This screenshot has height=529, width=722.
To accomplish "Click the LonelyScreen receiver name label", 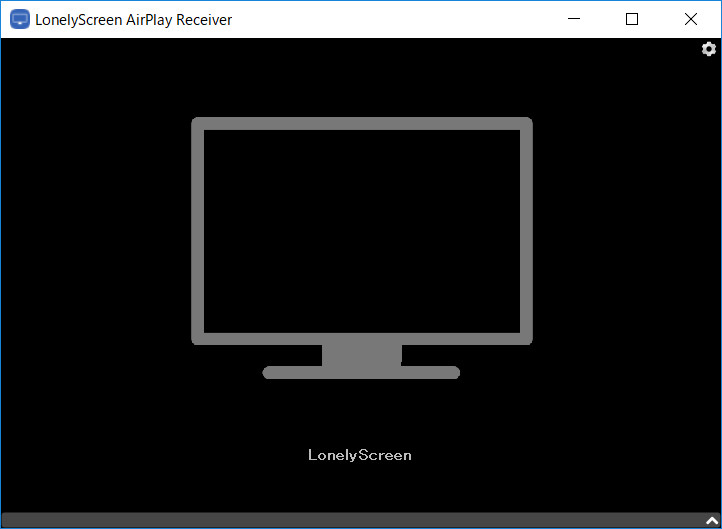I will click(x=360, y=455).
